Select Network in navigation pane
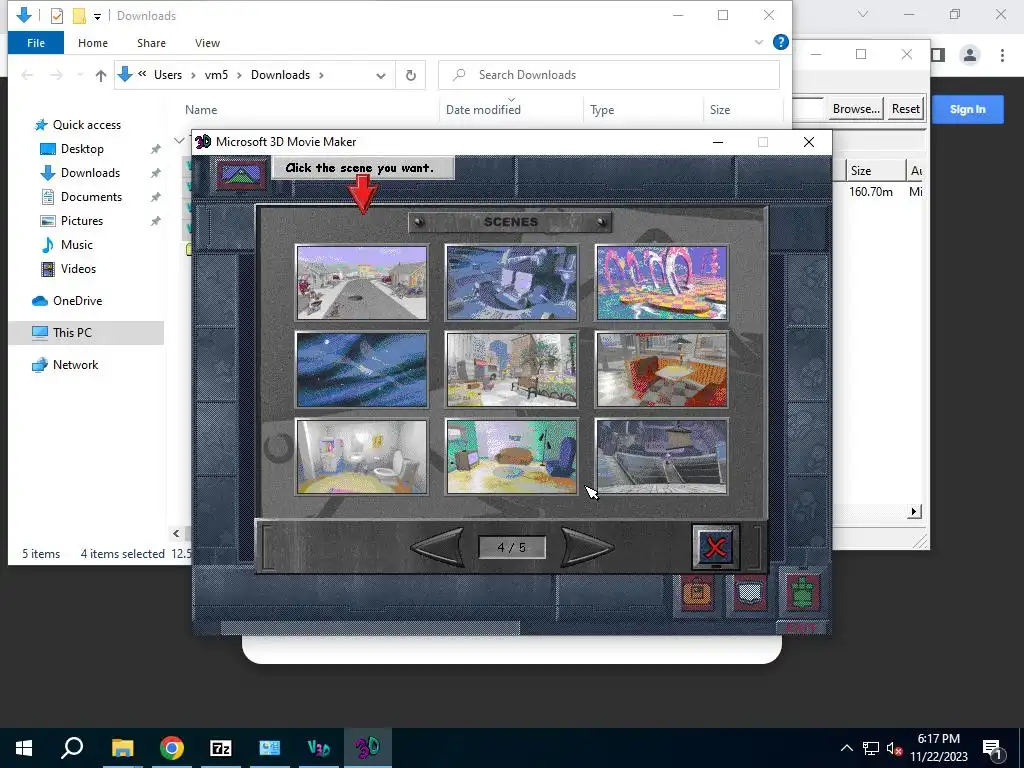This screenshot has height=768, width=1024. [x=75, y=365]
